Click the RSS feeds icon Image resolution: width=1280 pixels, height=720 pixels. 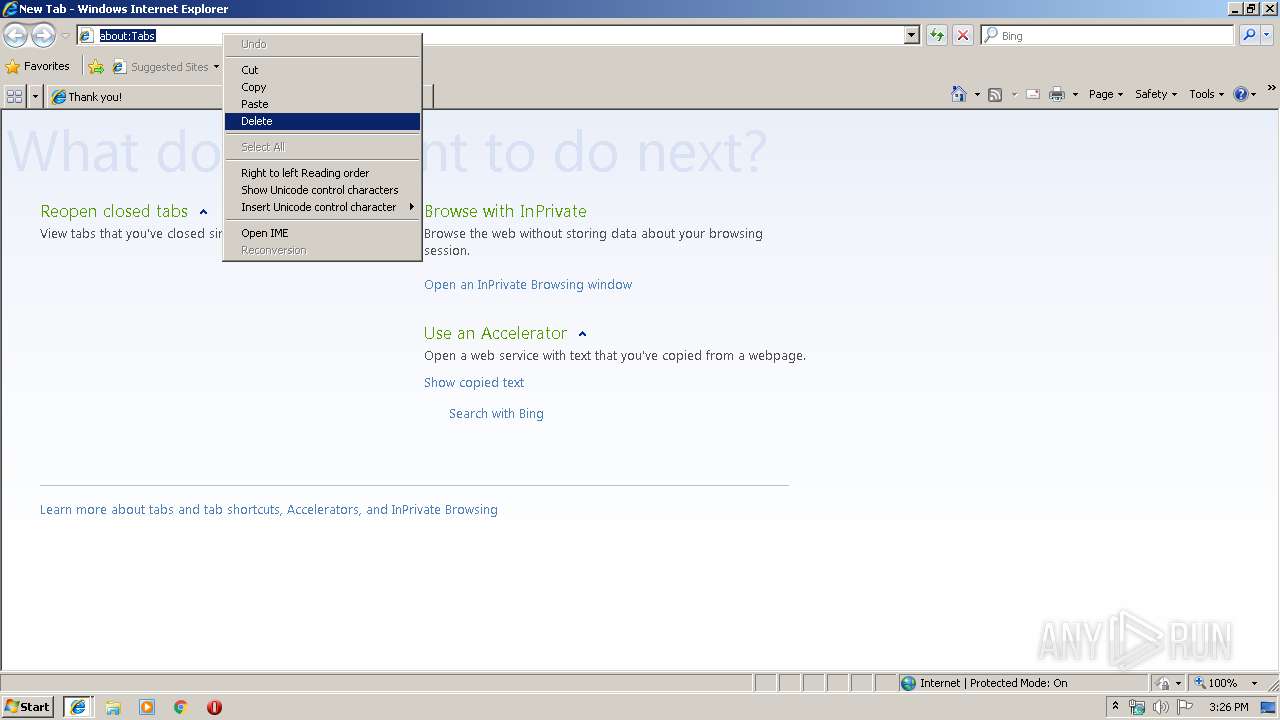(995, 94)
